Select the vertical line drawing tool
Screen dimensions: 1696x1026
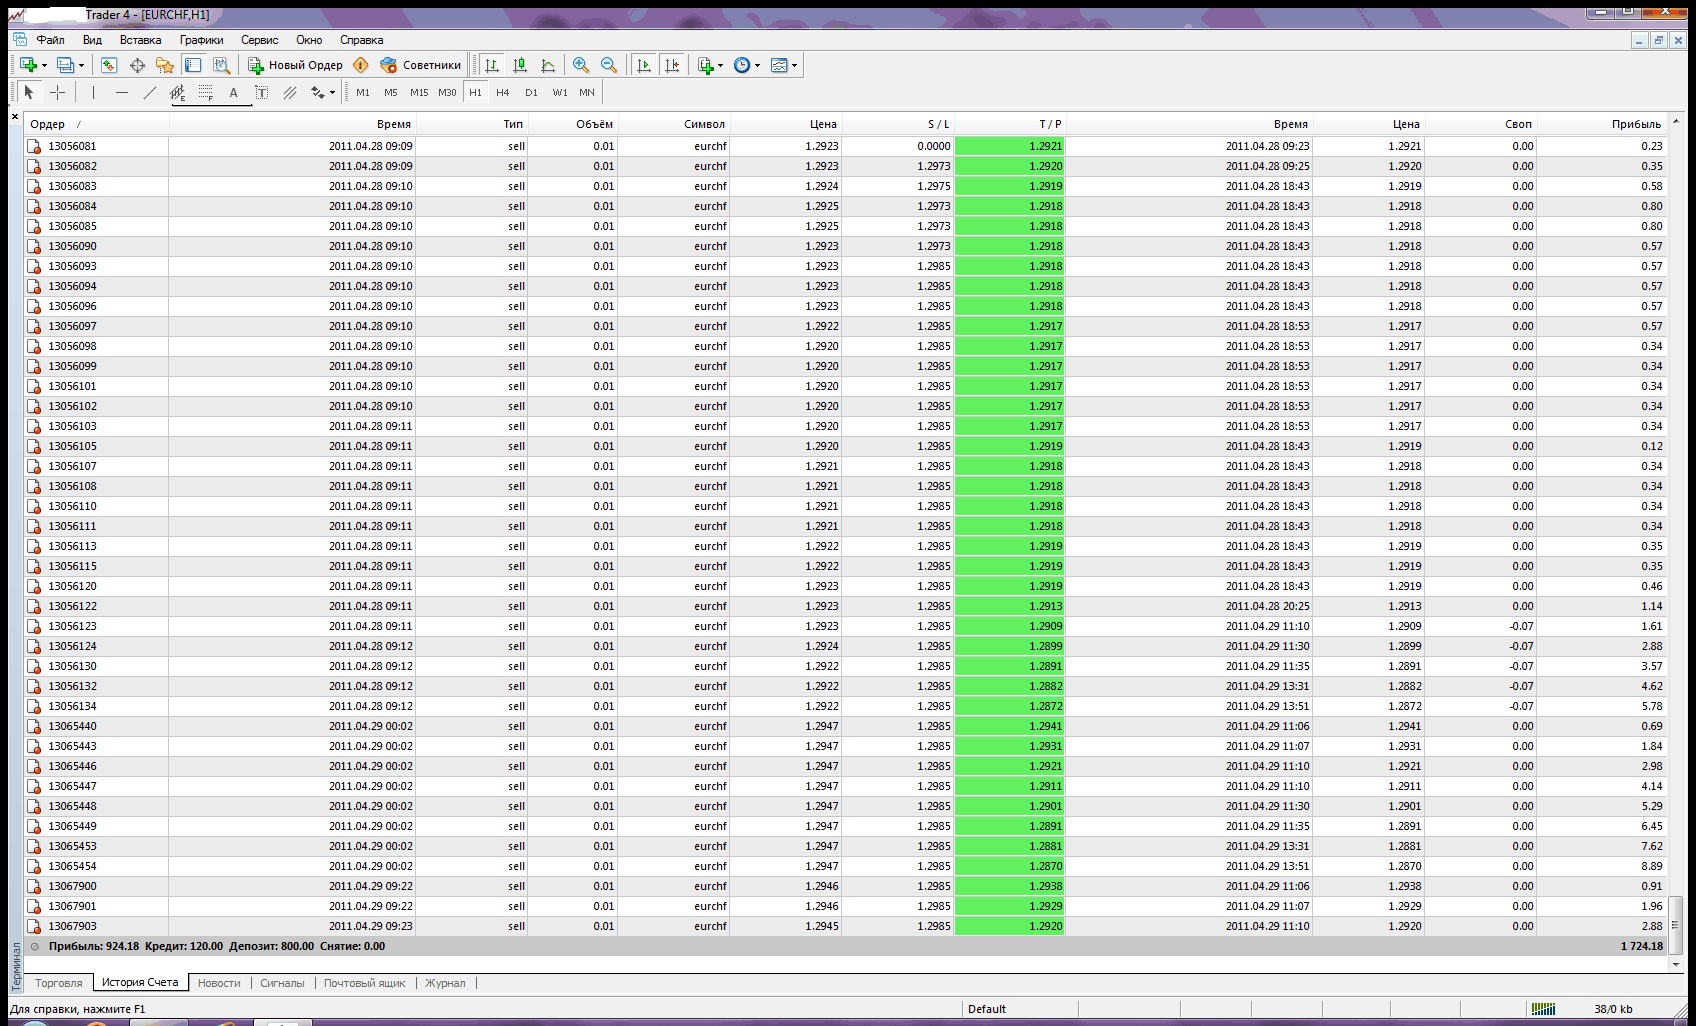[93, 92]
